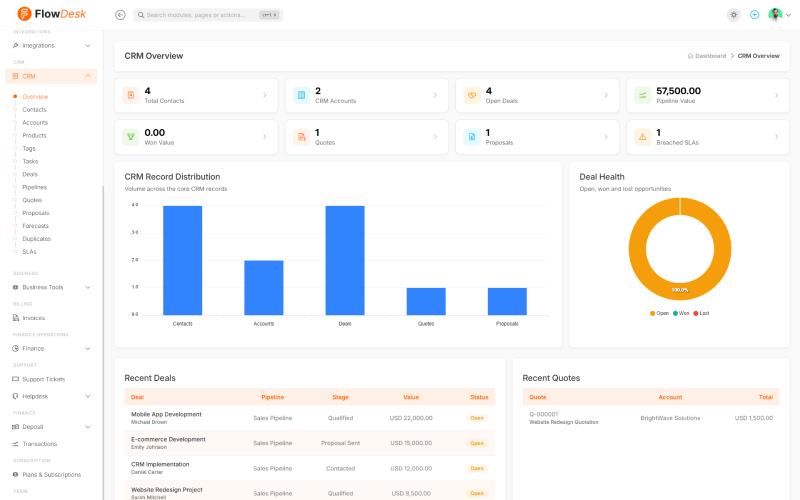Open quote Q-000001

click(x=544, y=414)
